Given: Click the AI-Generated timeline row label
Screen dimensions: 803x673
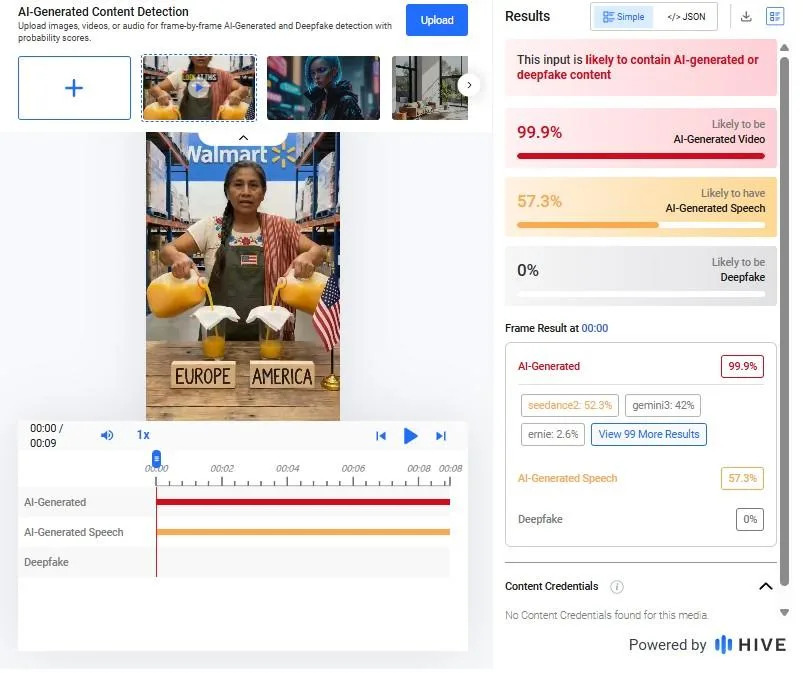Looking at the screenshot, I should click(55, 502).
